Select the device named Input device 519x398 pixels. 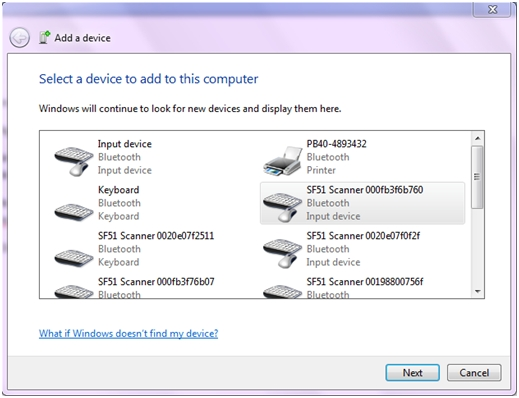(125, 144)
